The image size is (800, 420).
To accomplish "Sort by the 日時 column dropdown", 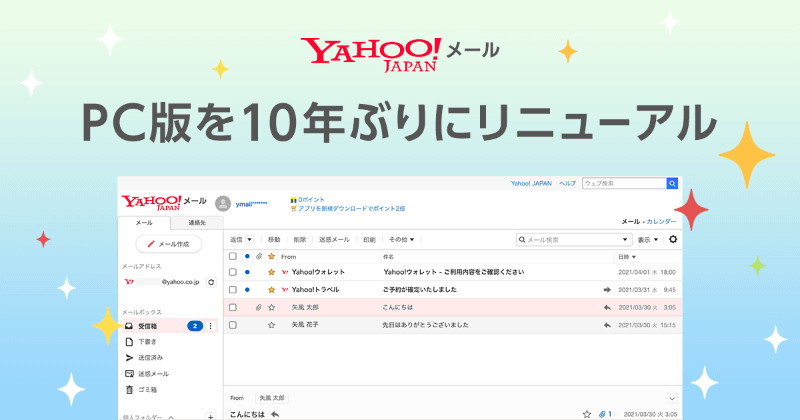I will (627, 257).
